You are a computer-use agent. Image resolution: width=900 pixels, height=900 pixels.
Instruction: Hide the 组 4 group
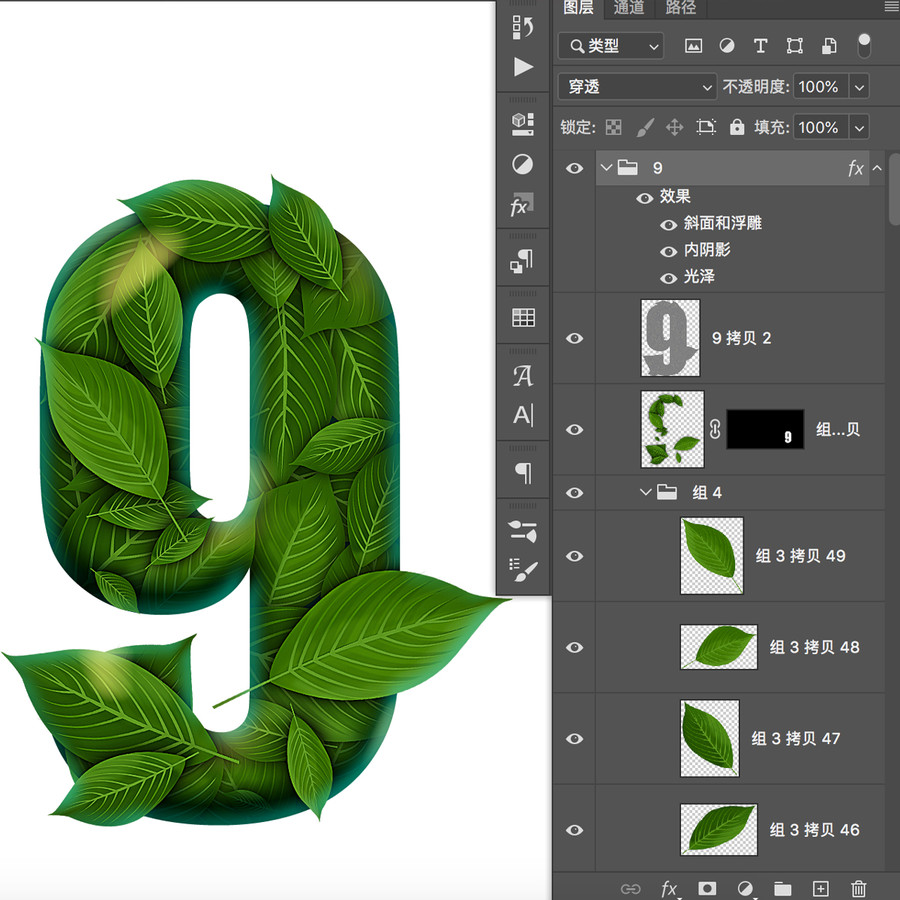(x=575, y=492)
